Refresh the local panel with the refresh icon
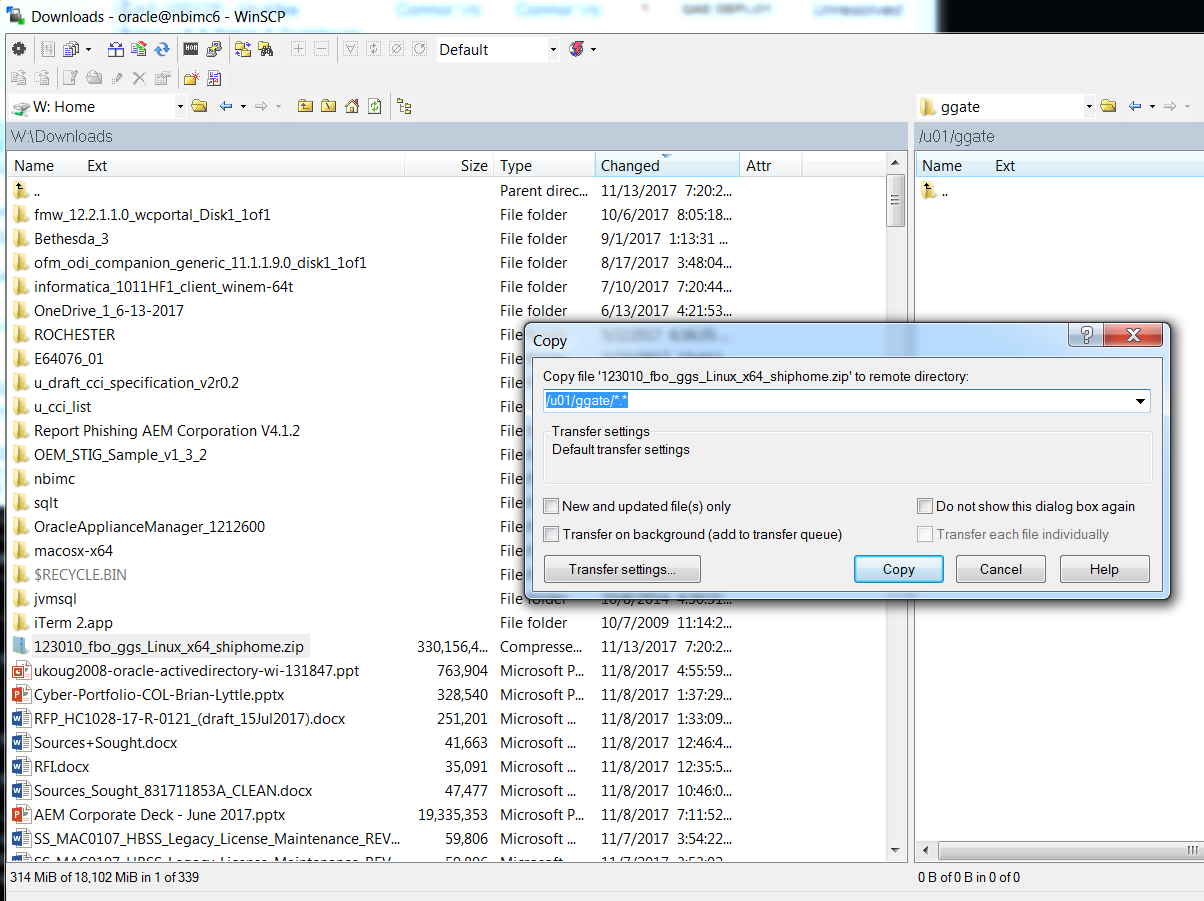 372,106
